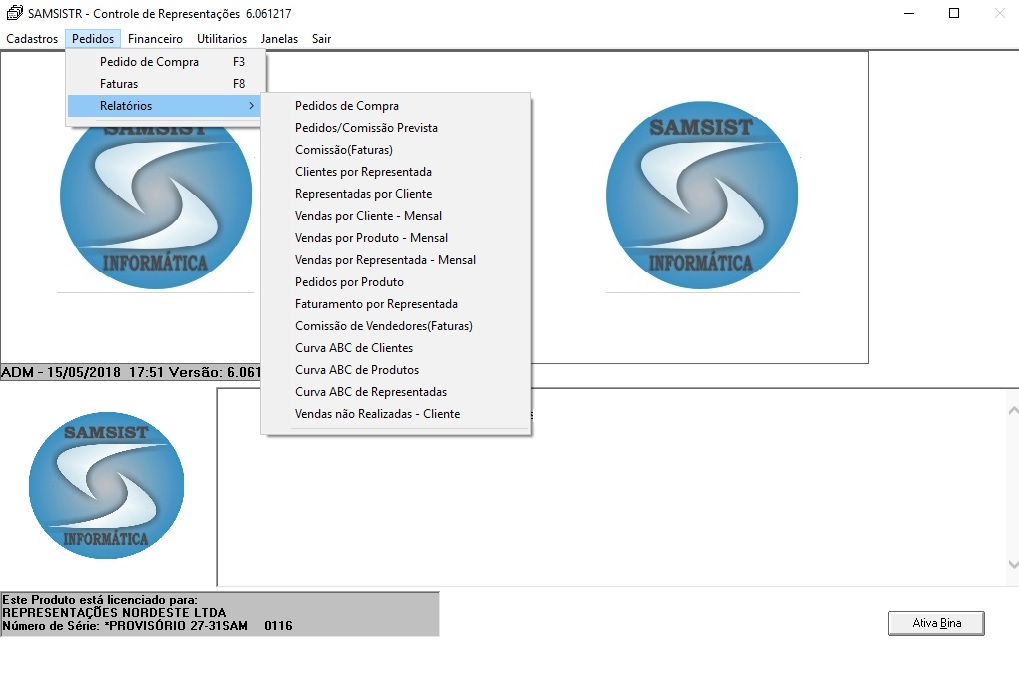
Task: Click the ADM date and version status text
Action: tap(131, 372)
